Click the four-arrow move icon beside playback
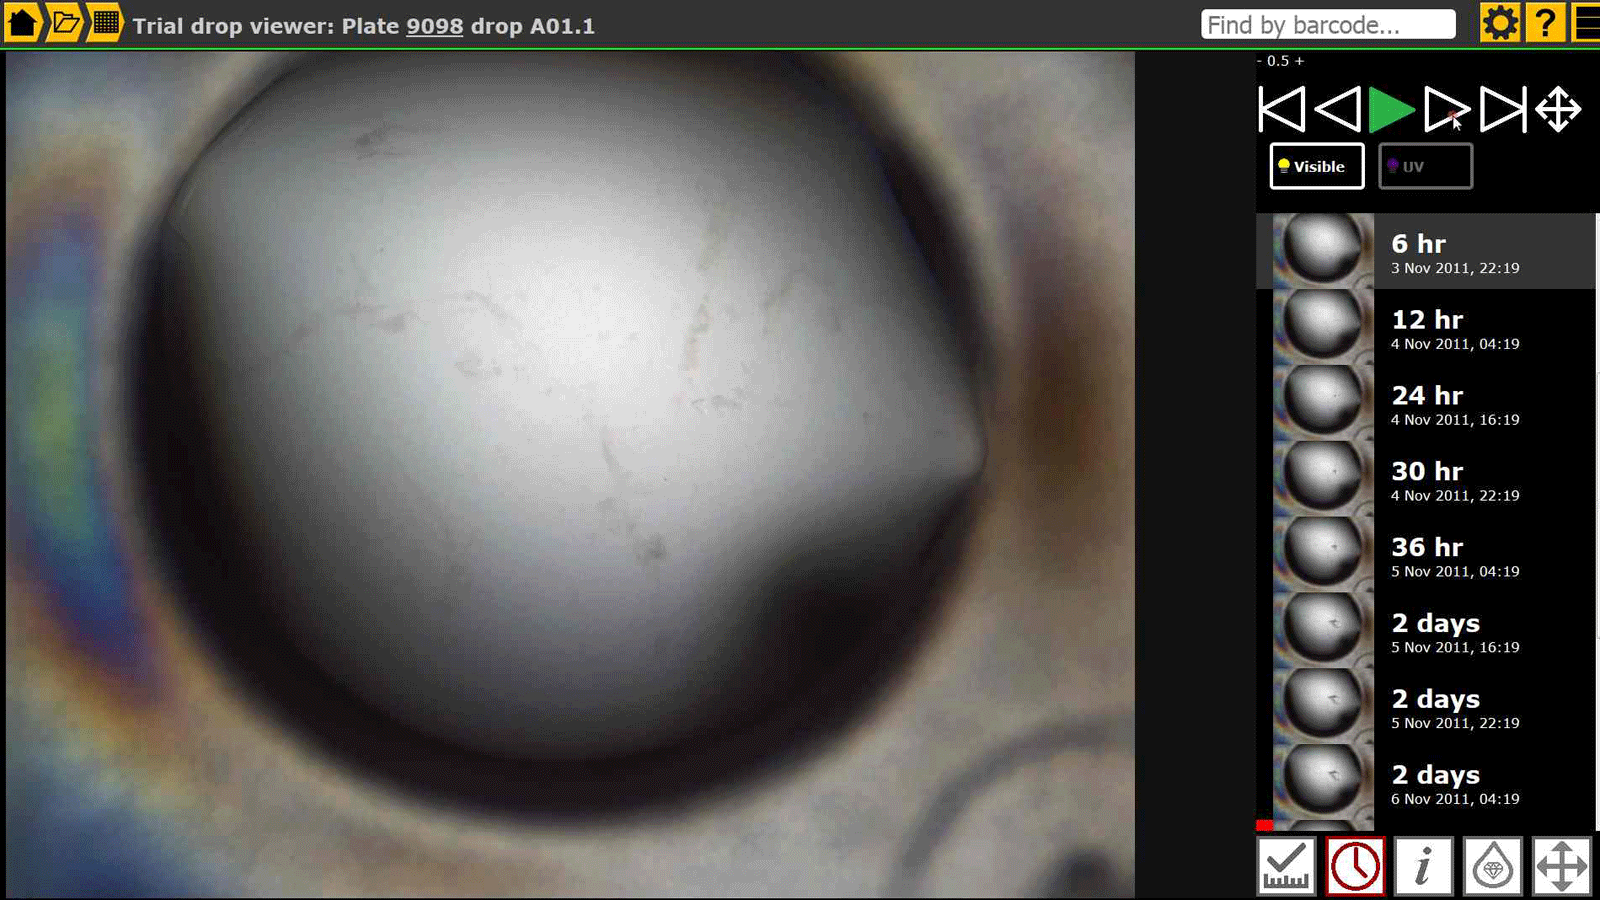 (1558, 109)
